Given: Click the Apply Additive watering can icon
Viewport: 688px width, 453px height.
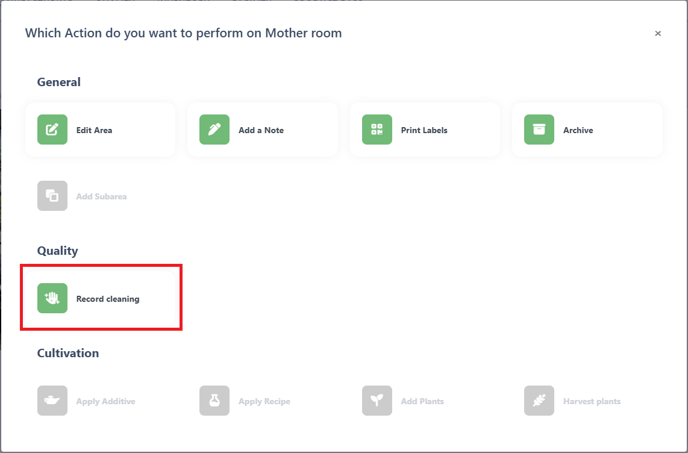Looking at the screenshot, I should click(52, 400).
